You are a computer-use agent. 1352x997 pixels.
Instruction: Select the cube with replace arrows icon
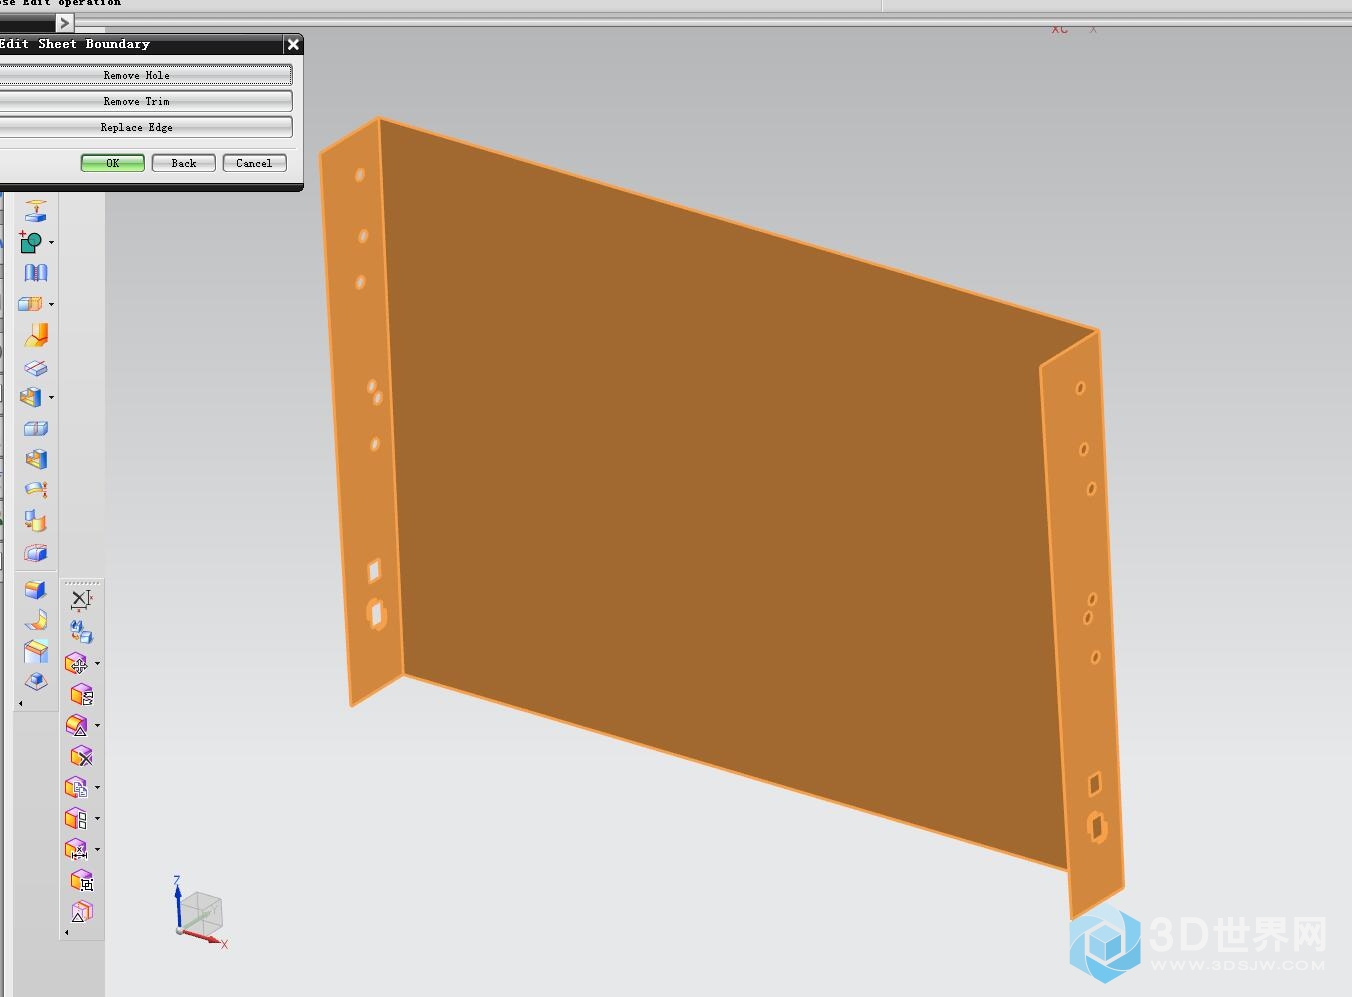coord(82,694)
